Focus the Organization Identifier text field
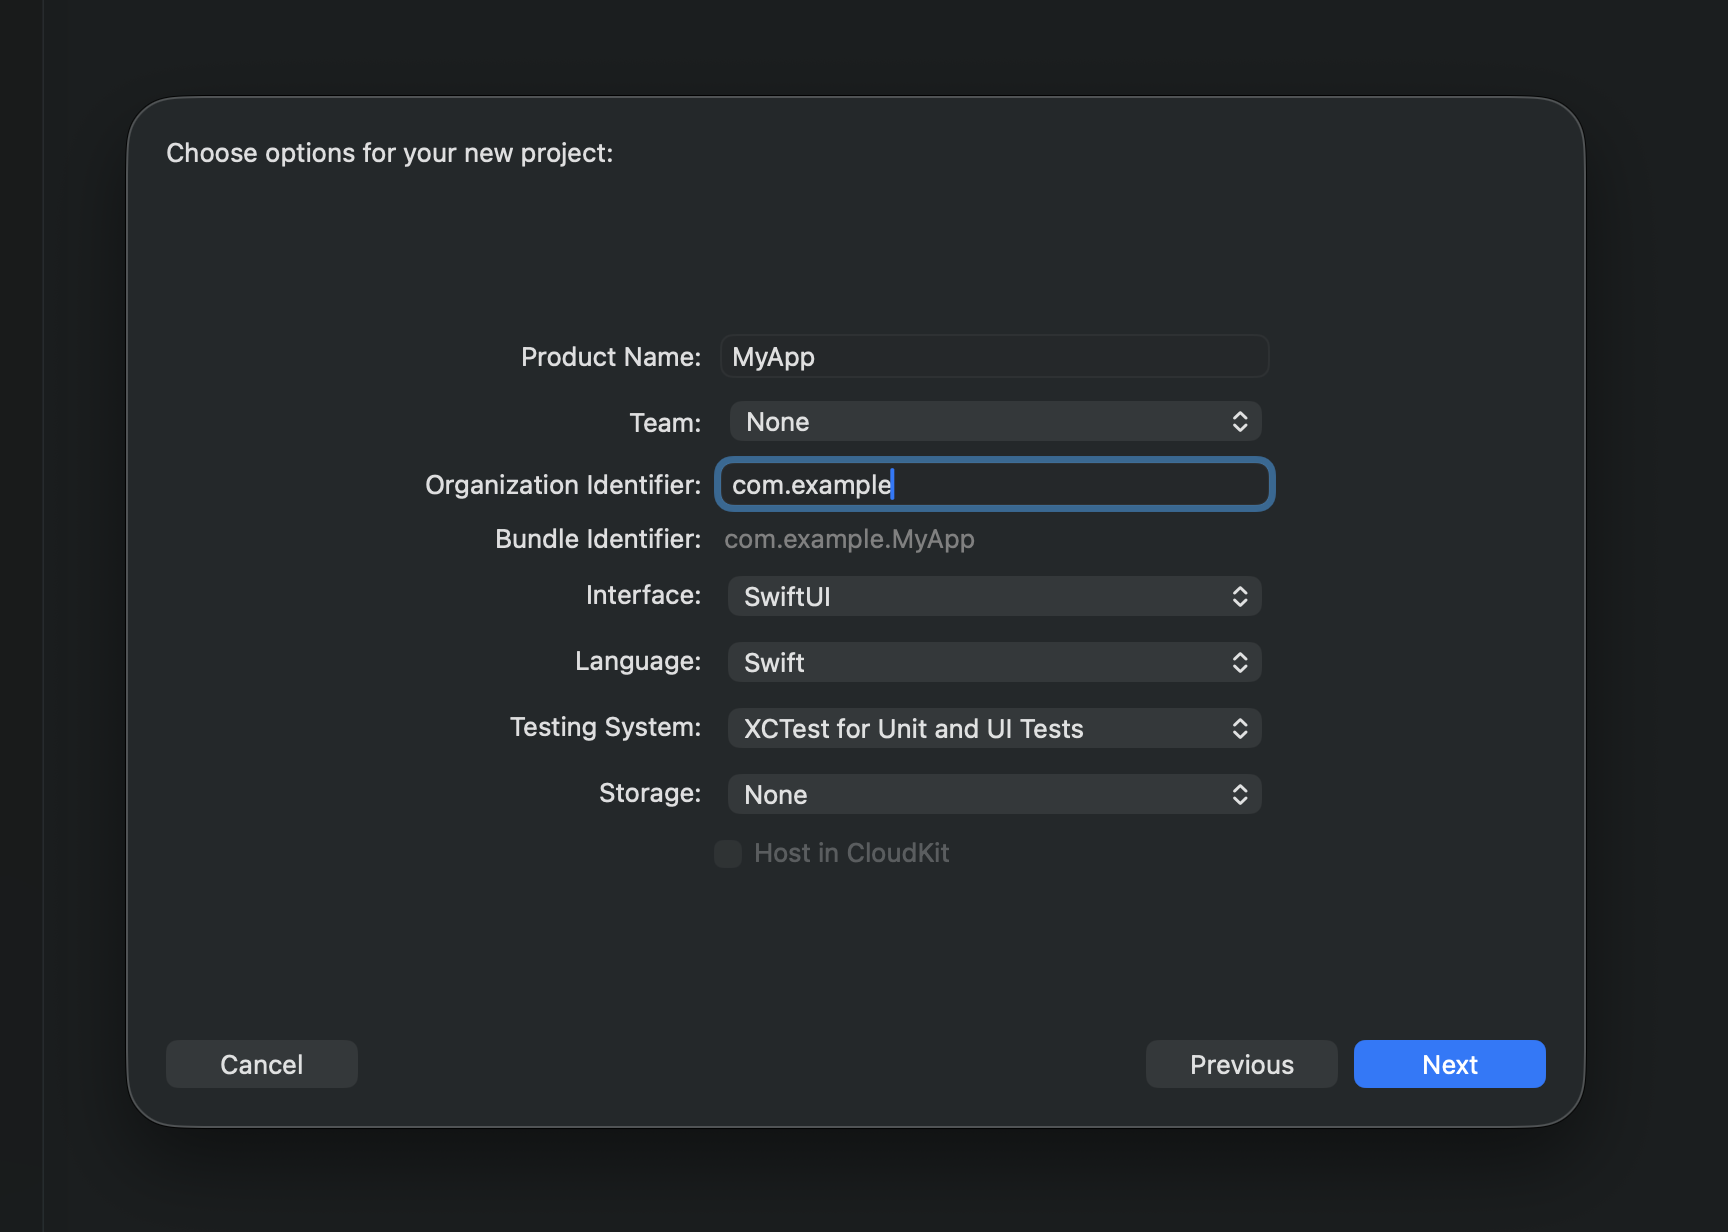The width and height of the screenshot is (1728, 1232). [x=994, y=485]
